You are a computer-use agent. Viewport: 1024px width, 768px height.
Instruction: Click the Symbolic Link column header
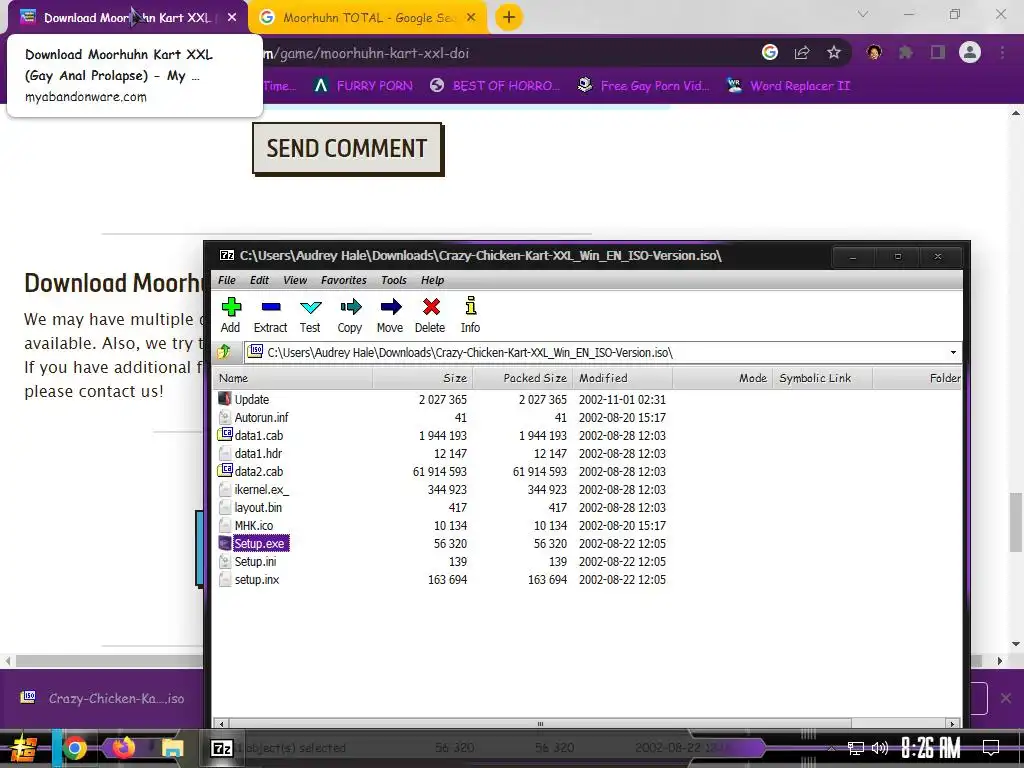(822, 378)
